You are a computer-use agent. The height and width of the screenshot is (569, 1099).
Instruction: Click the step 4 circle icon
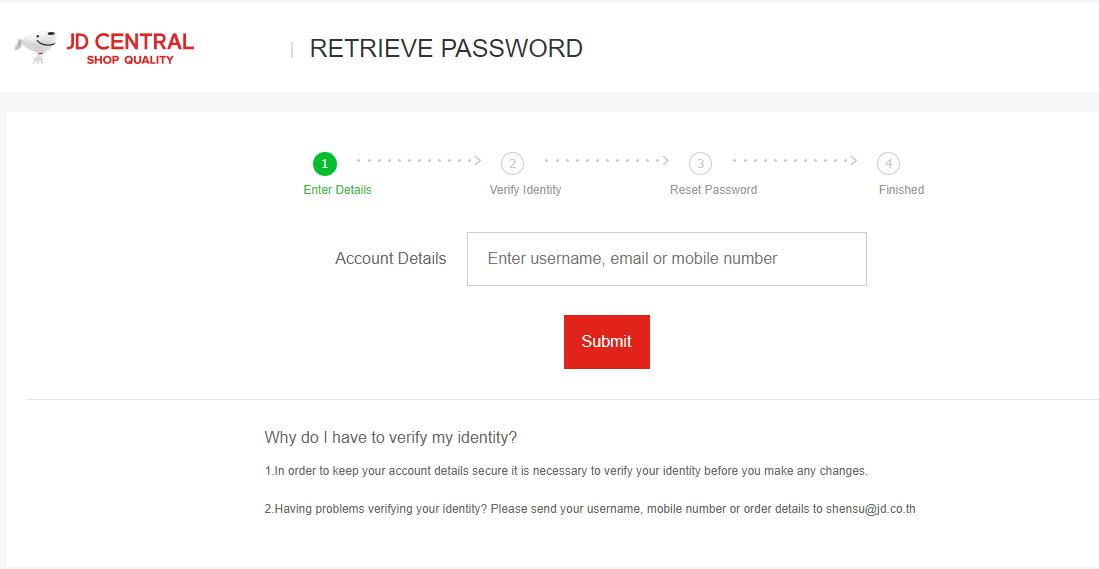click(888, 164)
